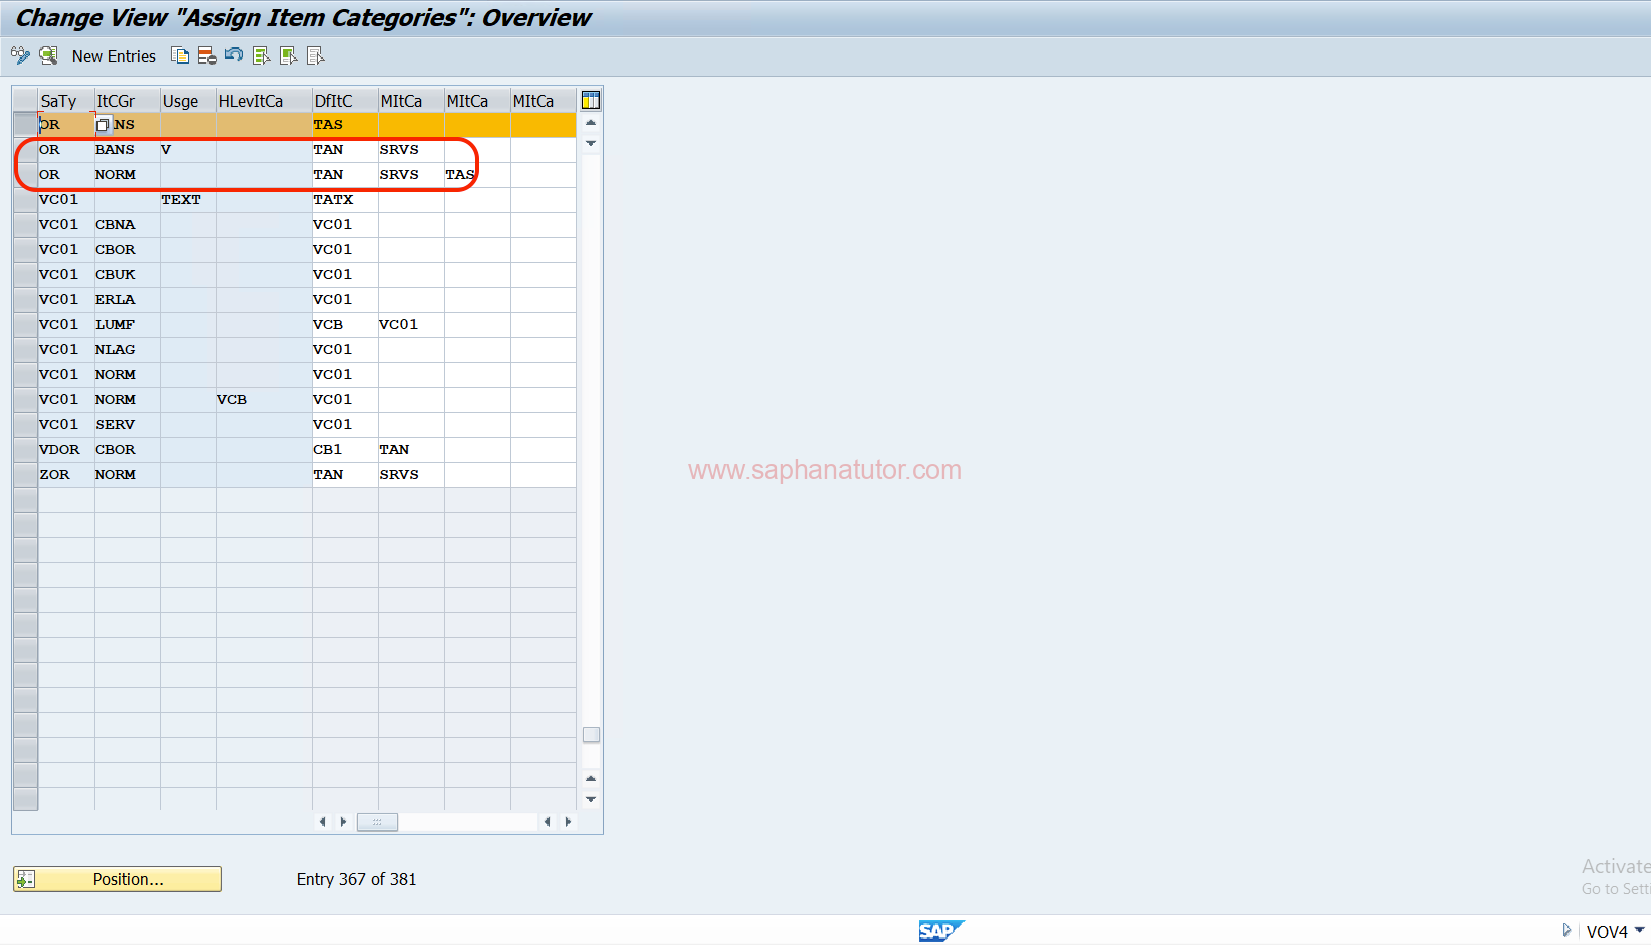Select row with OR BANS V

(25, 150)
